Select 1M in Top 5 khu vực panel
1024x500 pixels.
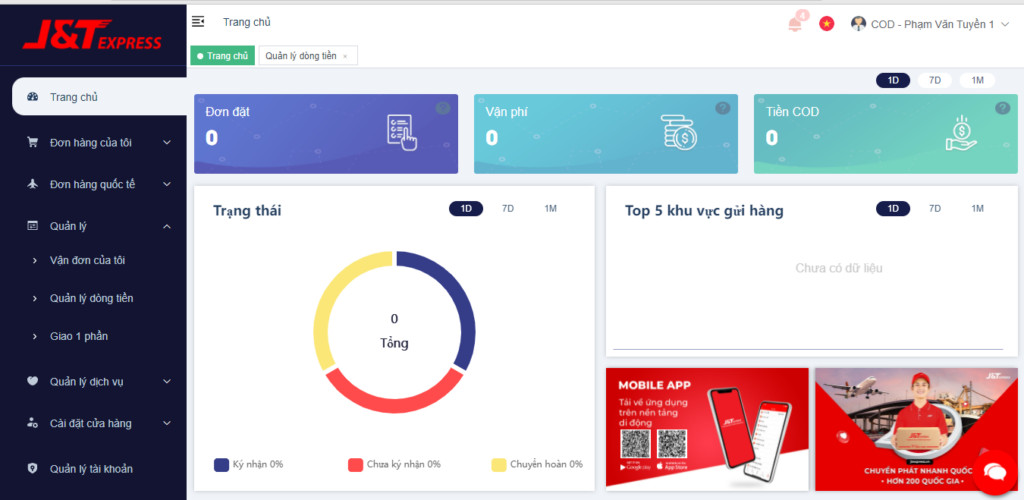pyautogui.click(x=977, y=209)
